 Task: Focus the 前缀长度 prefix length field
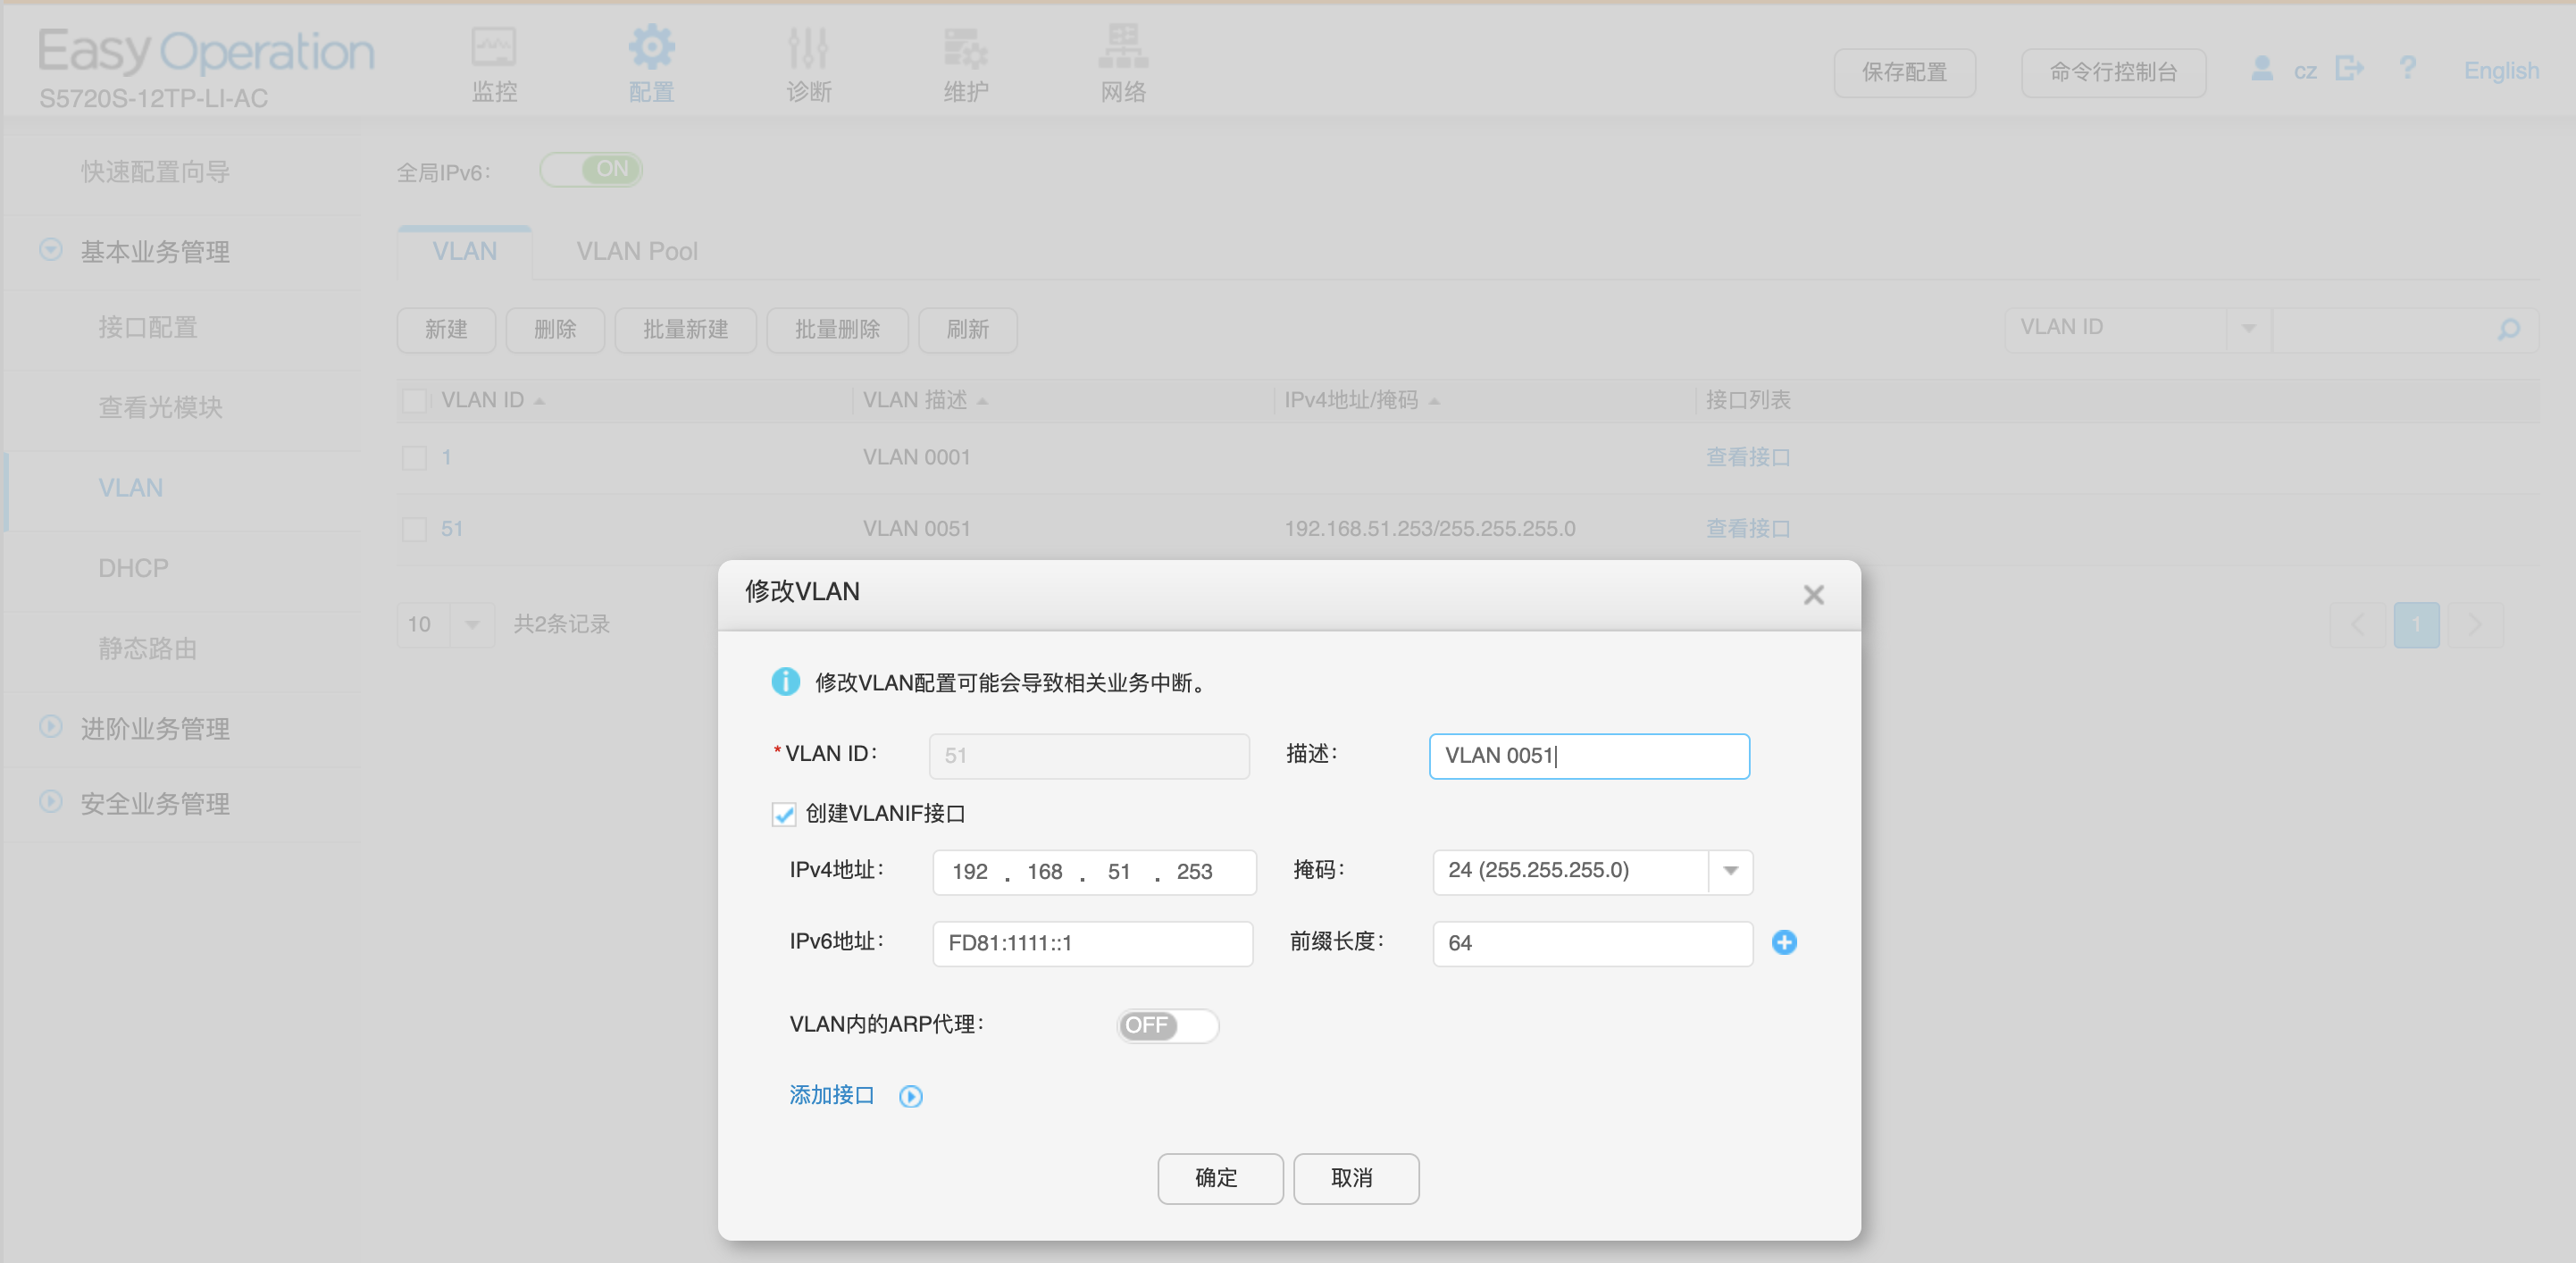(x=1592, y=943)
